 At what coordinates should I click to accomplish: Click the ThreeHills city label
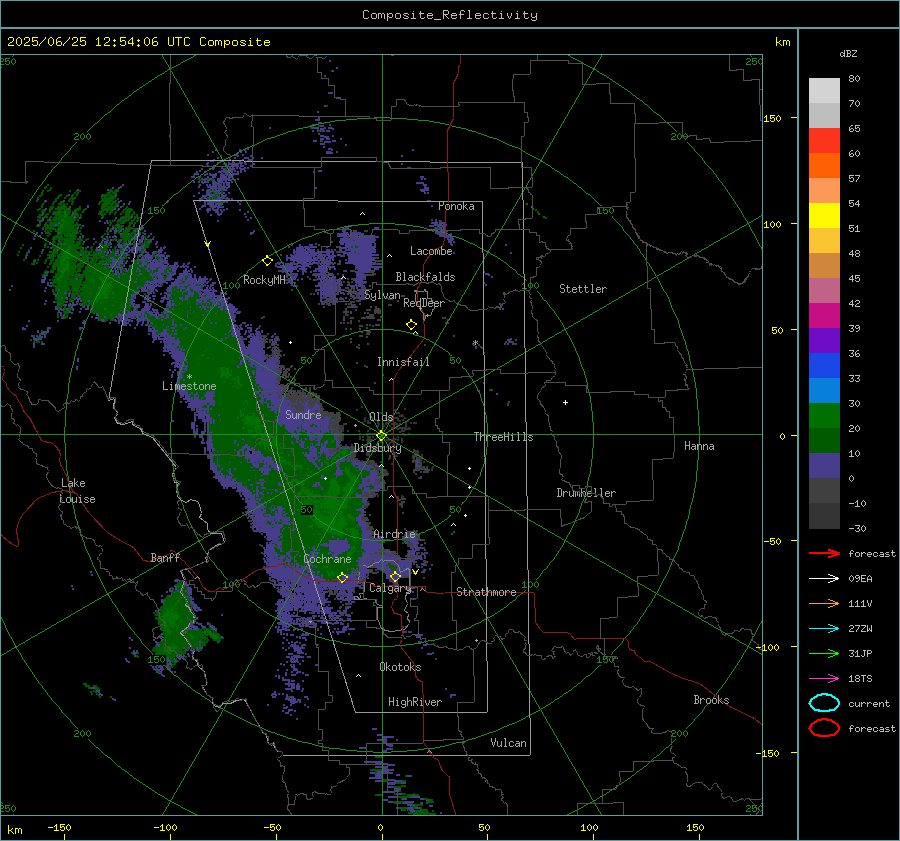[x=503, y=437]
